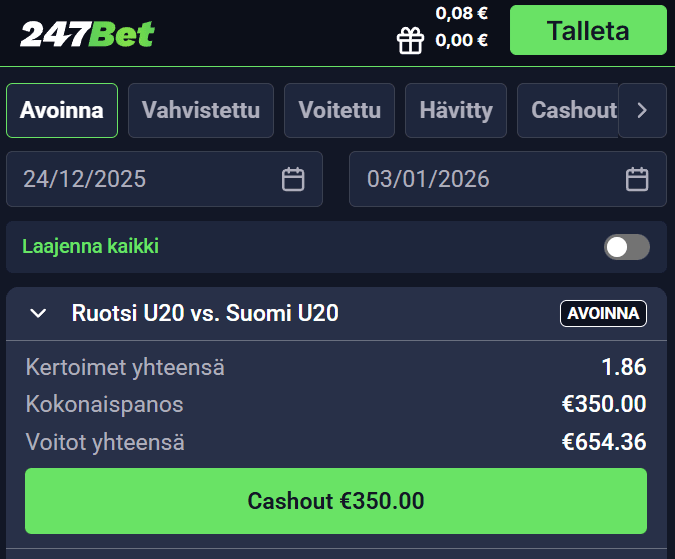Open calendar for start date 24/12/2025
The height and width of the screenshot is (559, 675).
293,179
